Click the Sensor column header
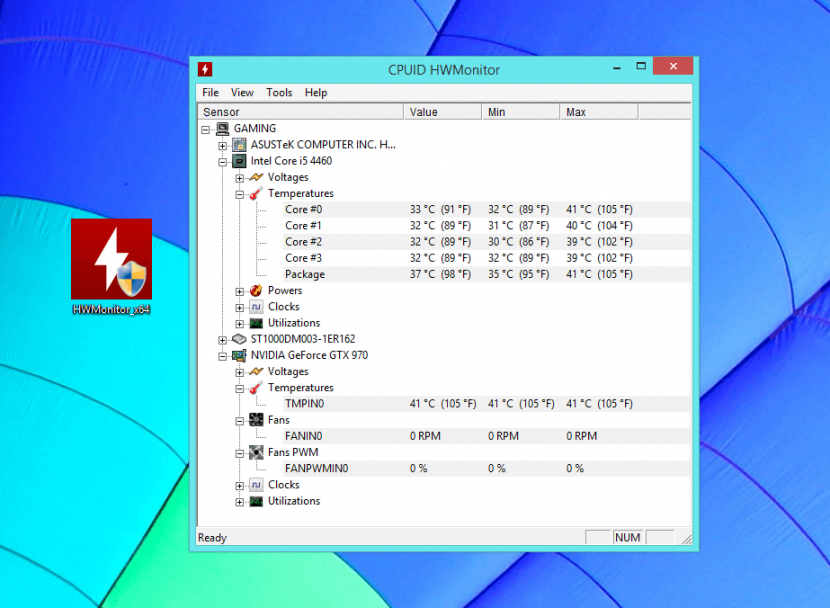This screenshot has height=608, width=830. [x=301, y=112]
